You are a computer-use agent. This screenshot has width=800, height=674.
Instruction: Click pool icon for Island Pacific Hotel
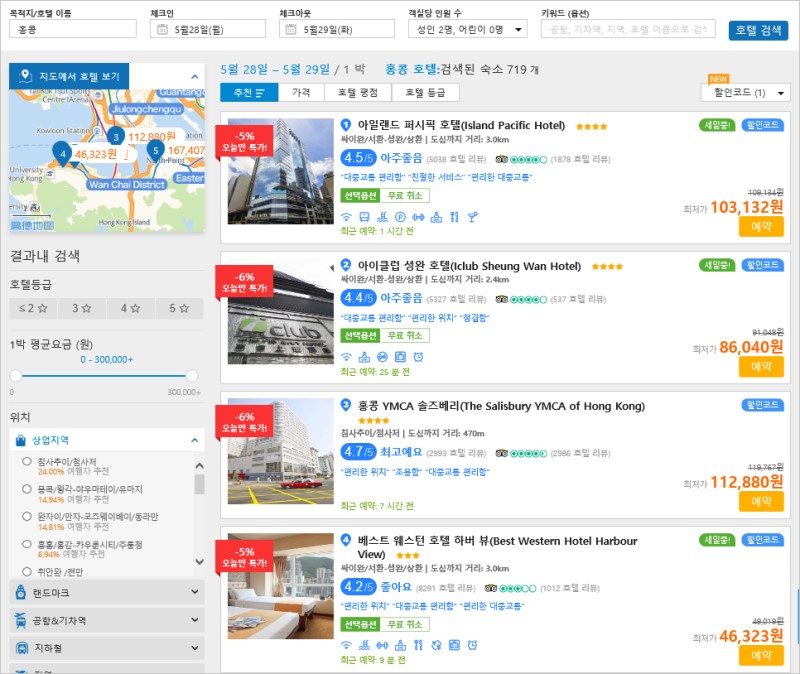point(382,217)
